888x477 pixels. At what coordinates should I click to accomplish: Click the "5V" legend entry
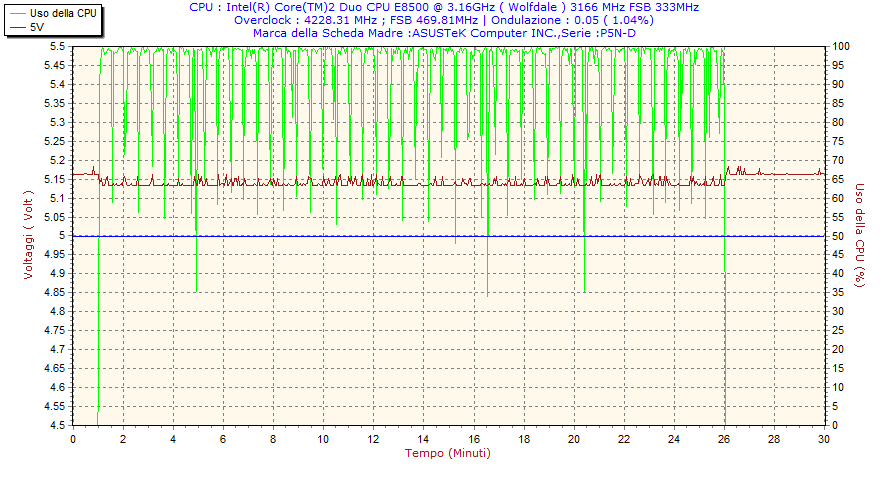click(x=37, y=27)
